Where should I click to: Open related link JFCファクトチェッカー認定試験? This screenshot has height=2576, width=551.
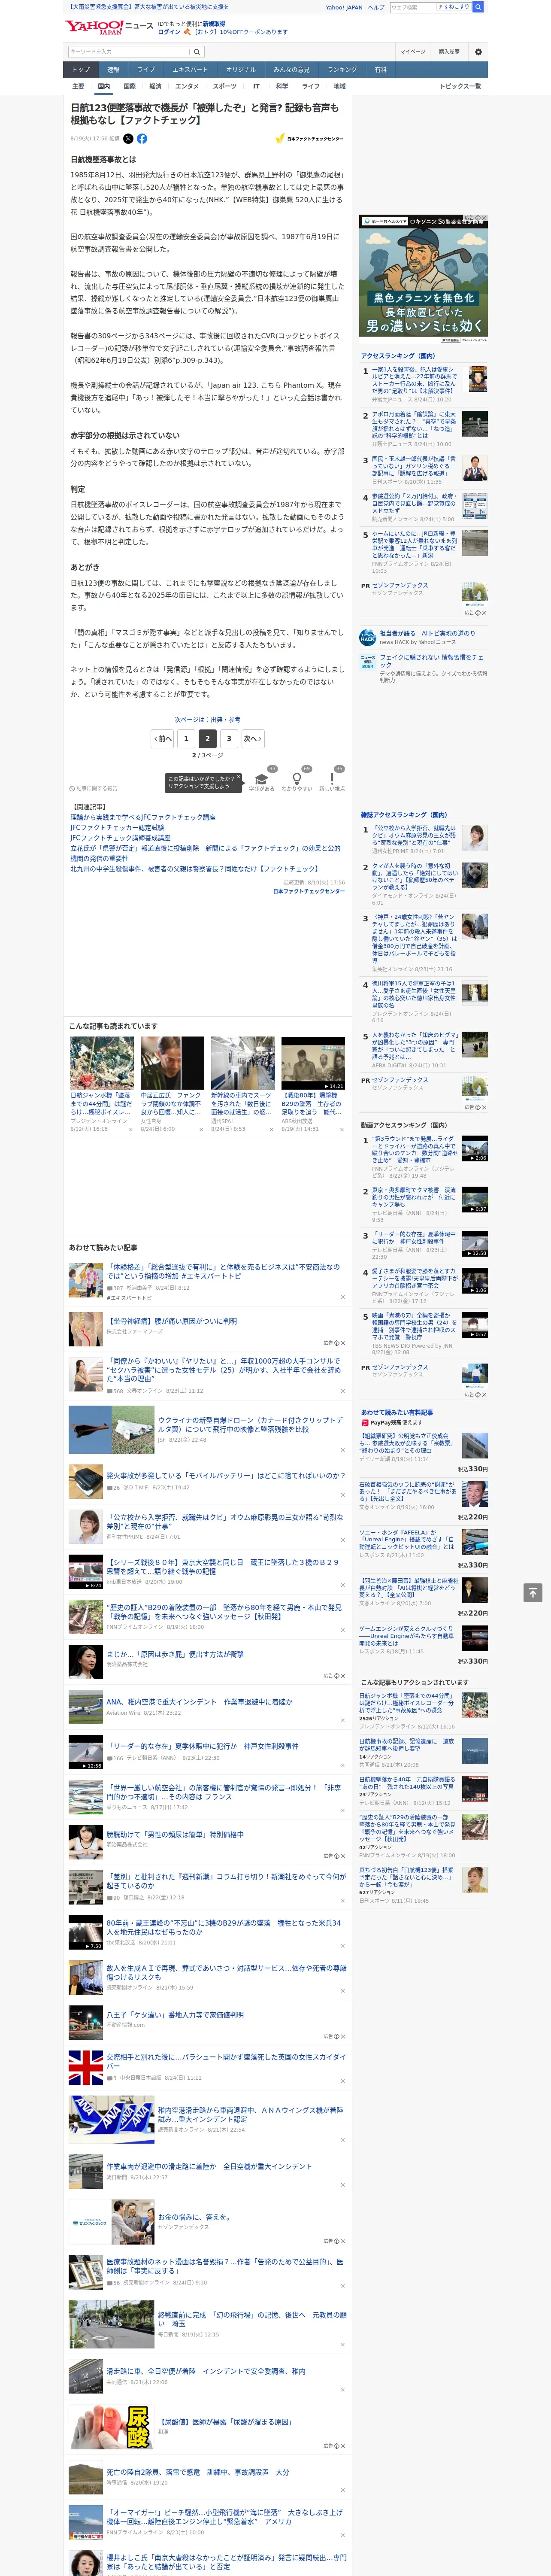click(x=117, y=828)
